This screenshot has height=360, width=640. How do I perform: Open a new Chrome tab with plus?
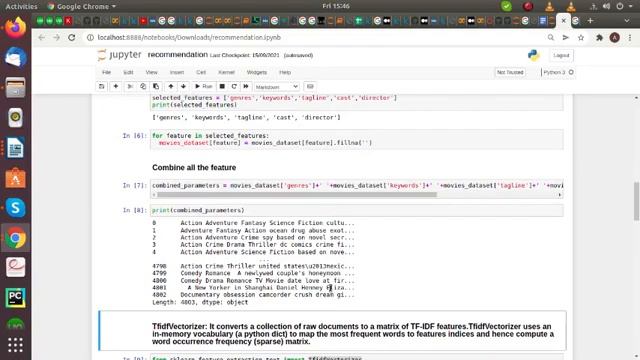tap(590, 20)
